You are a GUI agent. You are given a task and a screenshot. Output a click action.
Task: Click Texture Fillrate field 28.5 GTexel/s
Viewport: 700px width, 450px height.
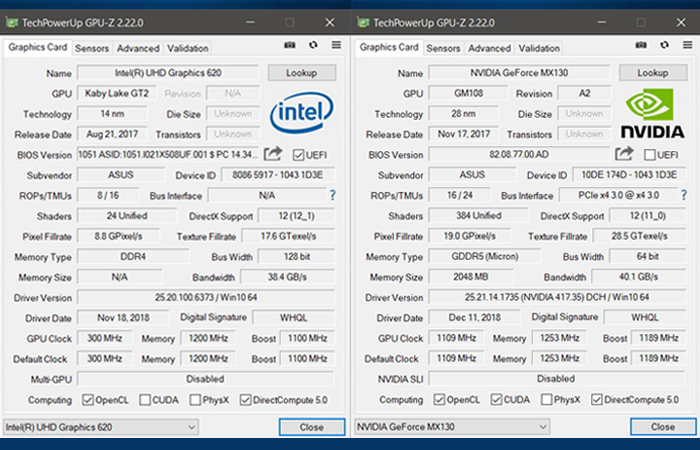coord(639,236)
